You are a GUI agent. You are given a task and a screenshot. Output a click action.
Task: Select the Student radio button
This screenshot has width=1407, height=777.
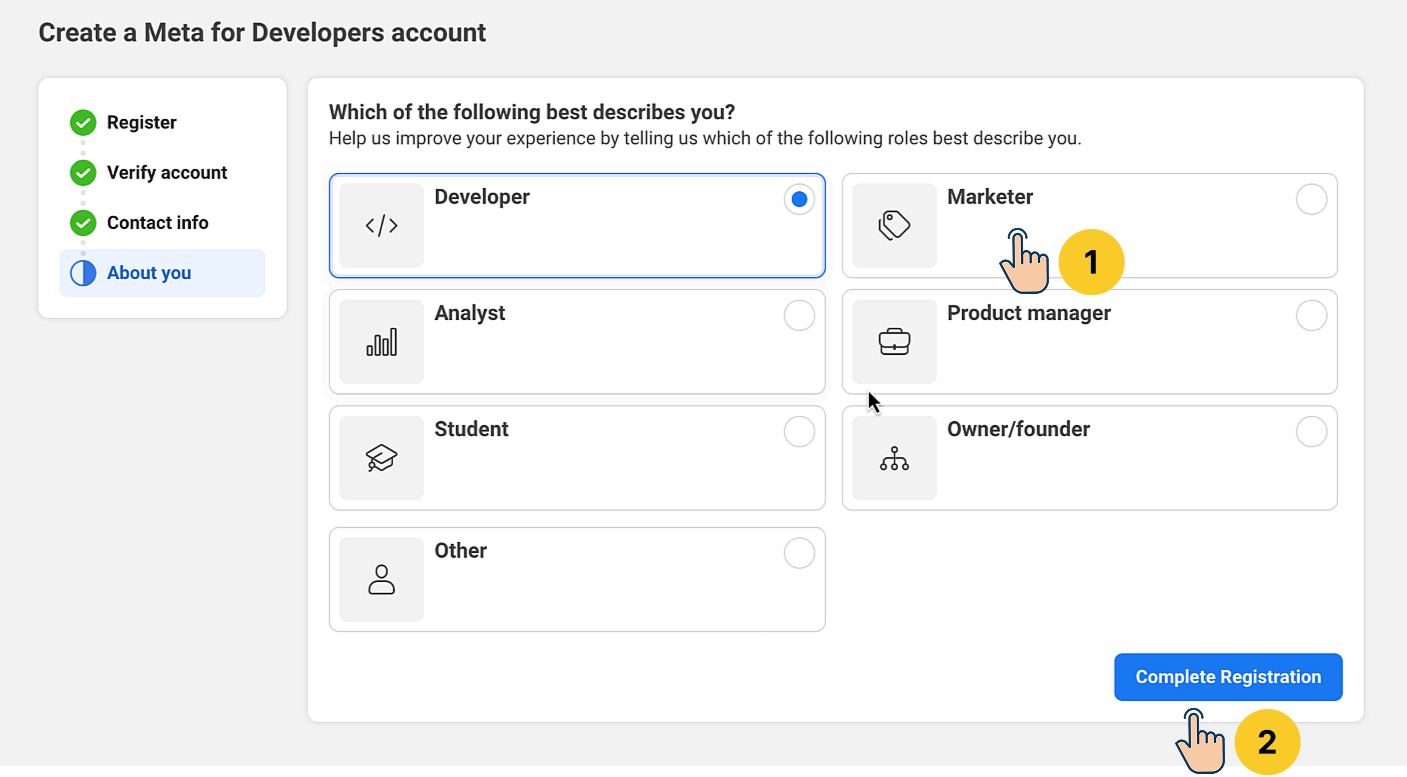[799, 432]
